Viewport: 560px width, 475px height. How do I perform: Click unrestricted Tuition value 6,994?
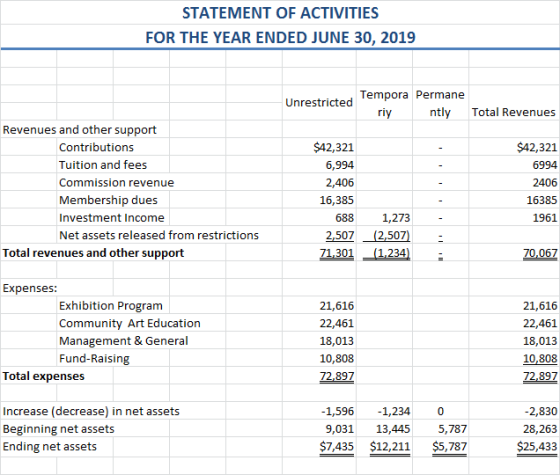click(x=340, y=165)
